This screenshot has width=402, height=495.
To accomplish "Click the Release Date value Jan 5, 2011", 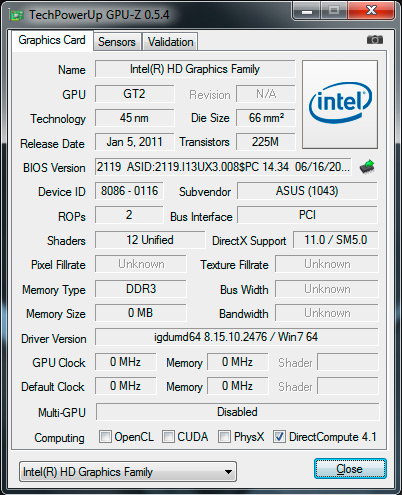I will (x=134, y=142).
